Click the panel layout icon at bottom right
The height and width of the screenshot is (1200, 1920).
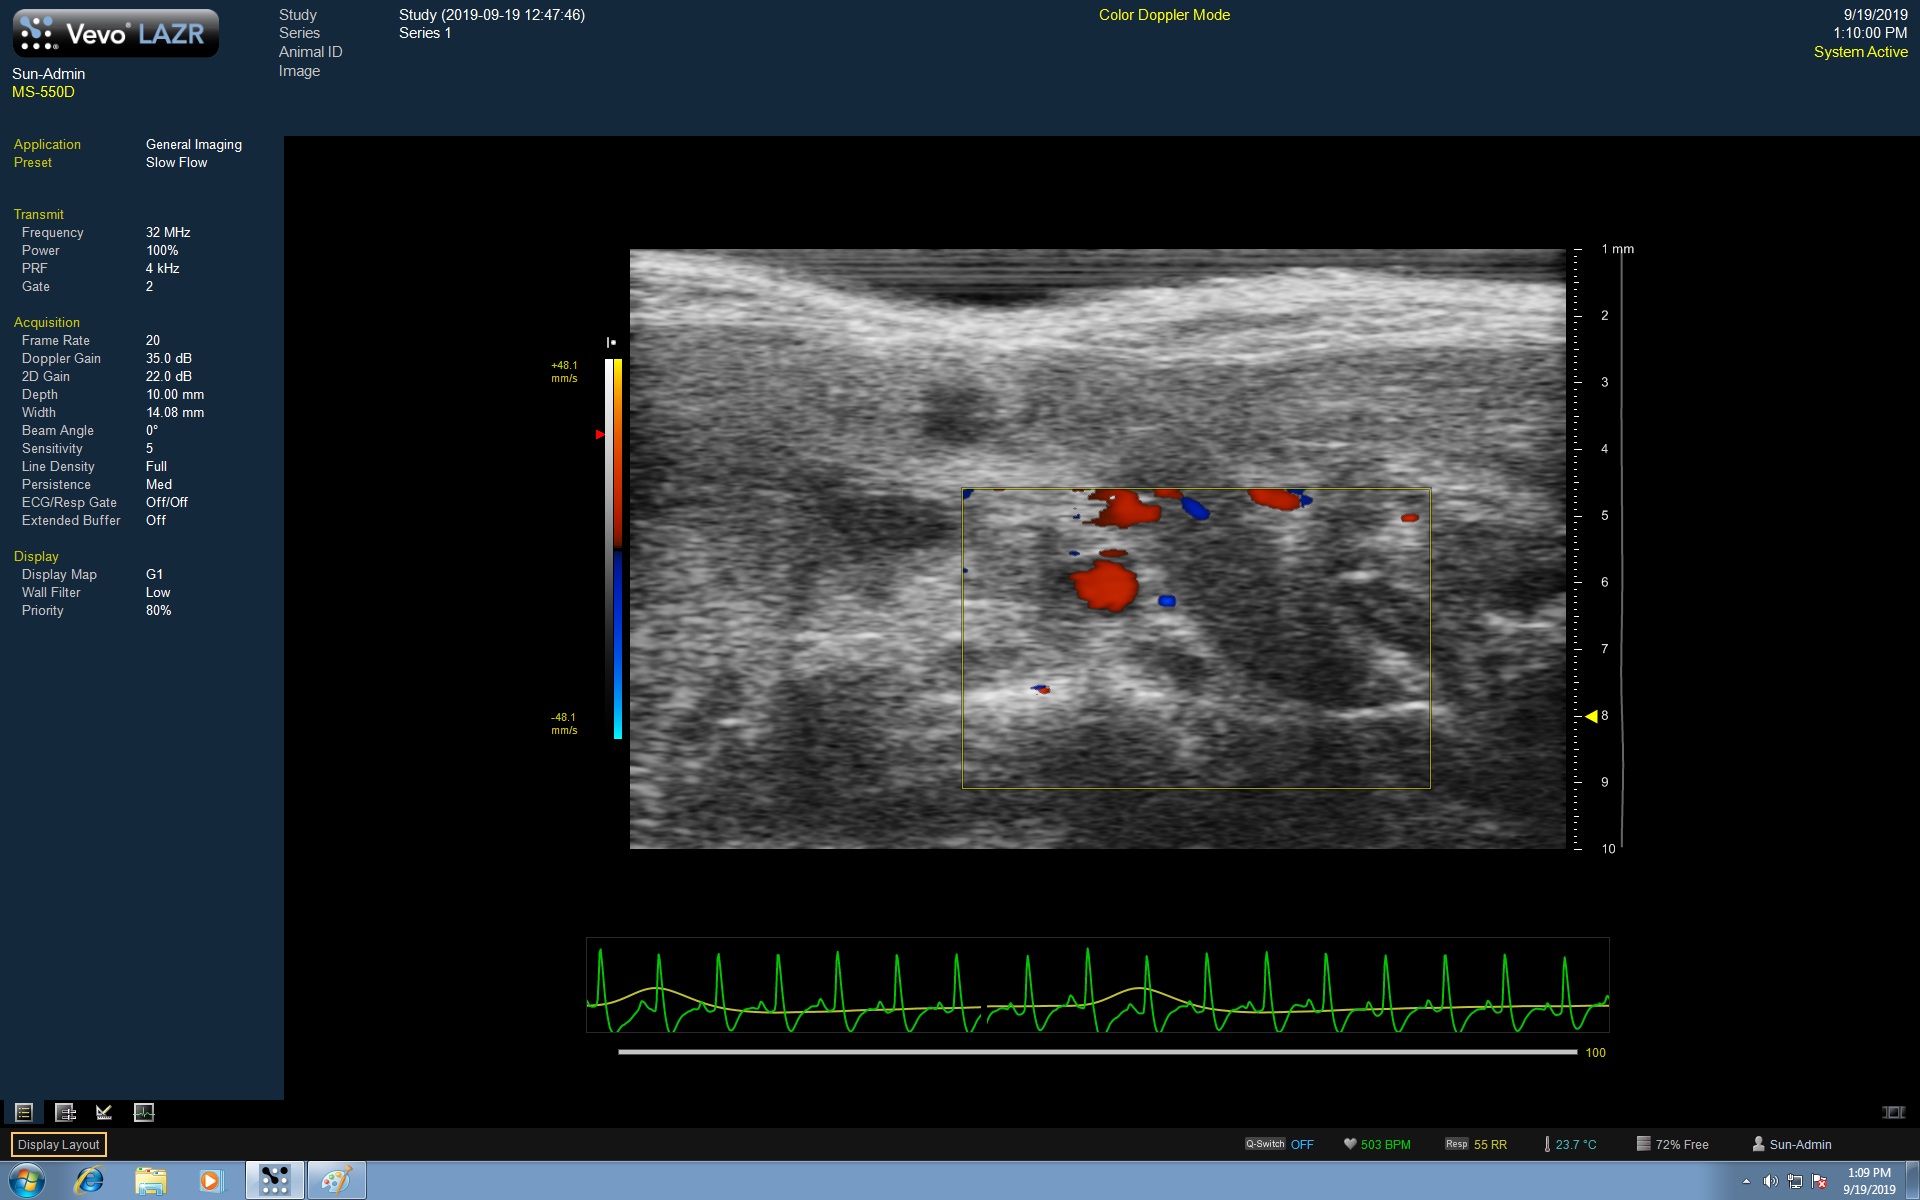click(1893, 1112)
